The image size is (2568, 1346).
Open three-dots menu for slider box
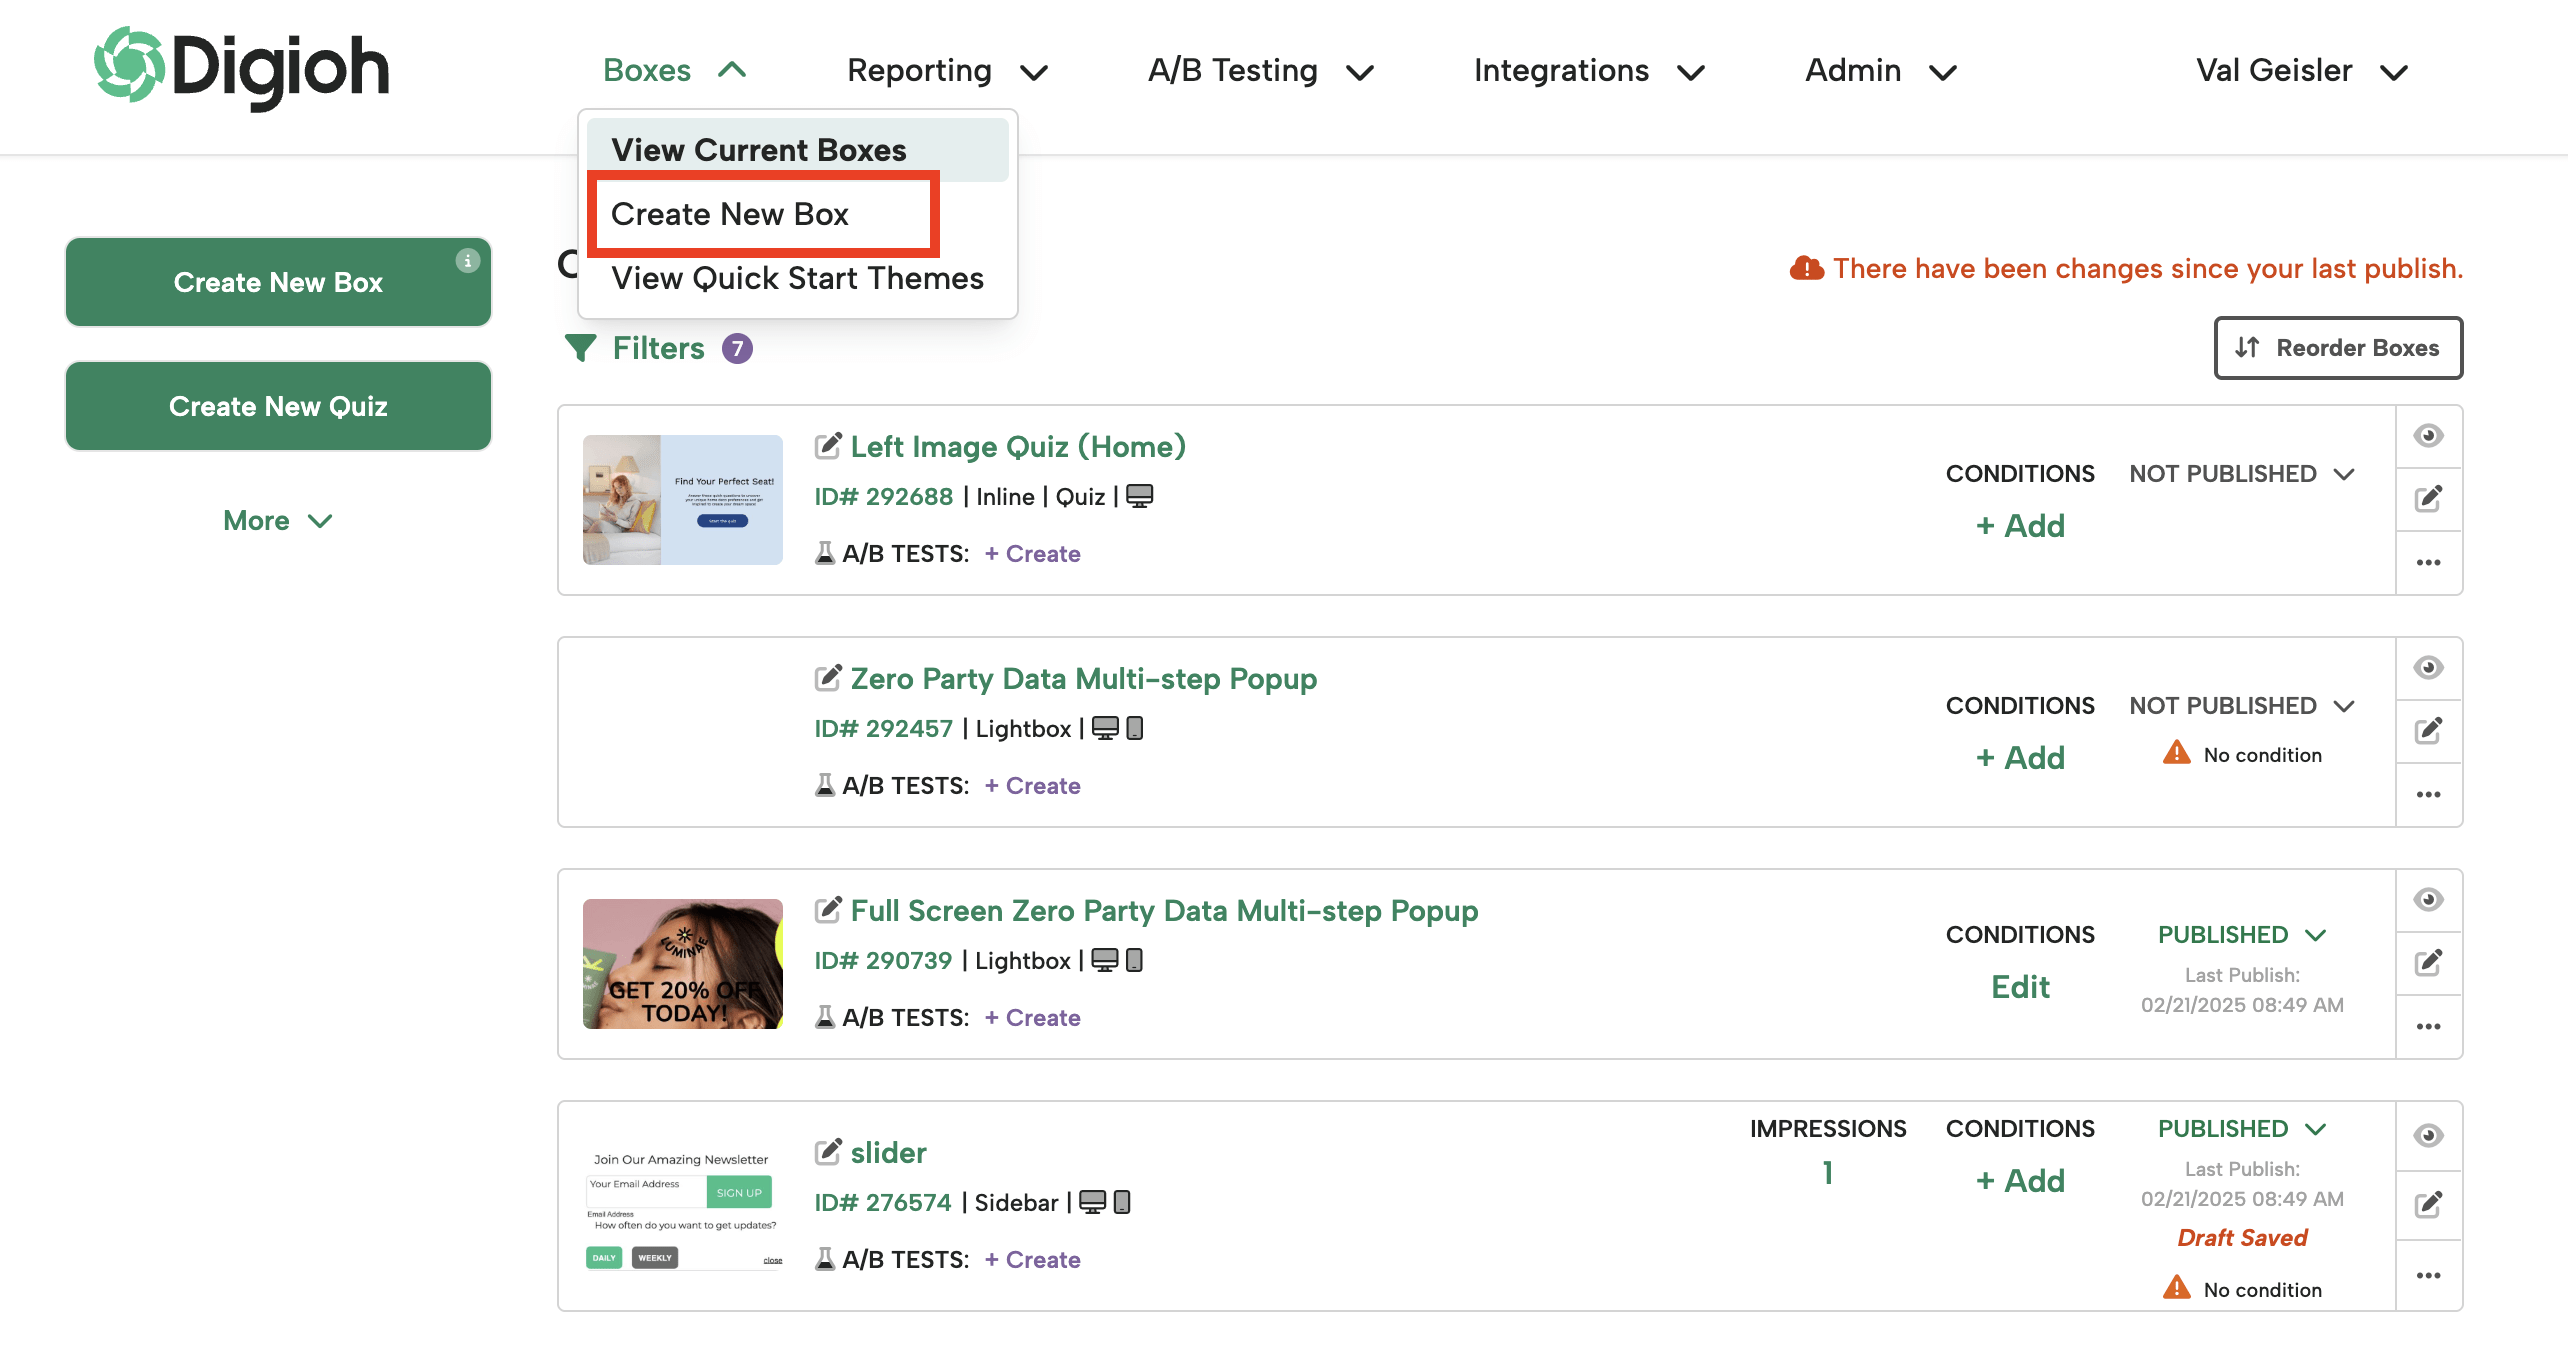[2428, 1275]
